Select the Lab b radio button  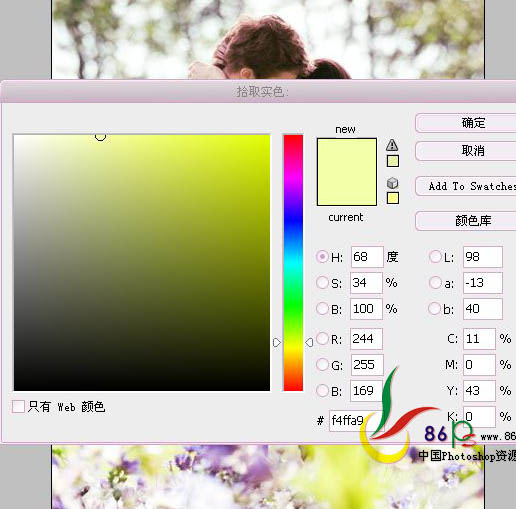(435, 309)
